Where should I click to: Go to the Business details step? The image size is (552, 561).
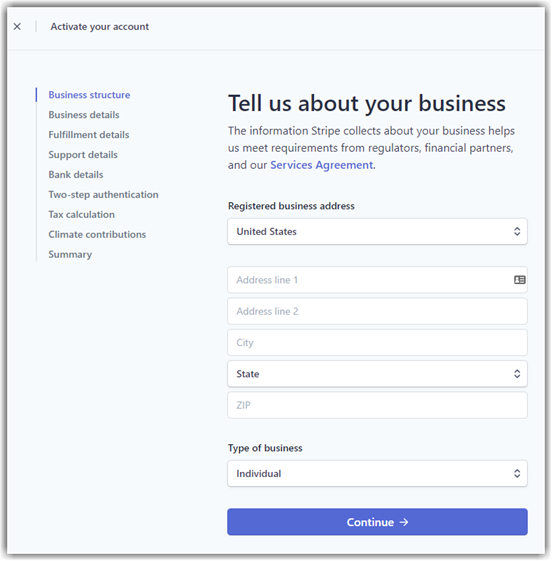pyautogui.click(x=84, y=115)
